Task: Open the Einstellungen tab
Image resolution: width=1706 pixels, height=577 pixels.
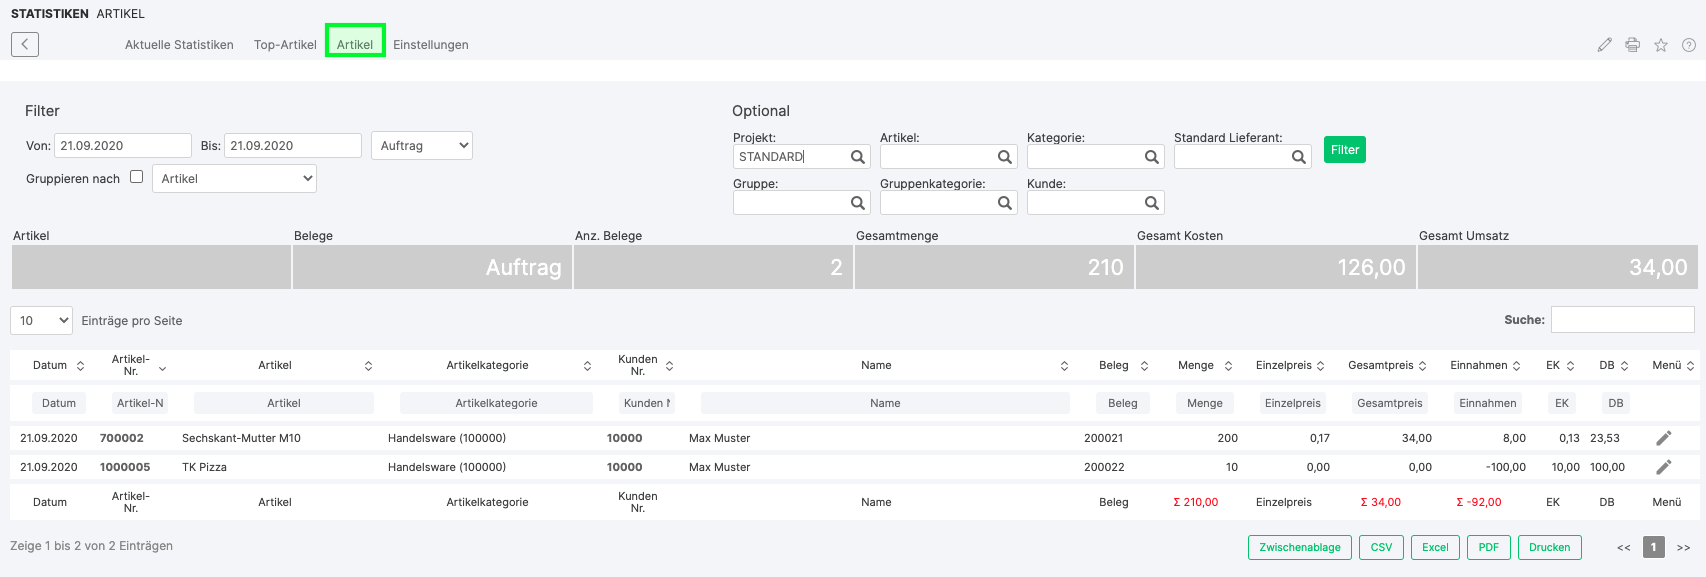Action: click(430, 45)
